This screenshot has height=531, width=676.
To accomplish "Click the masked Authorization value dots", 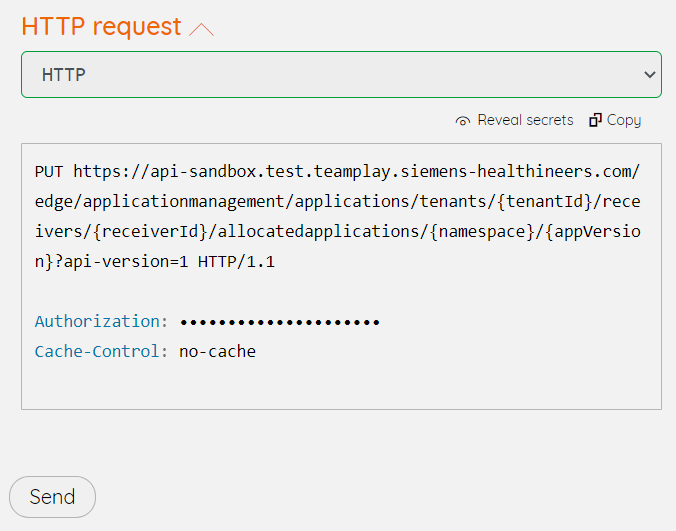I will (x=279, y=322).
